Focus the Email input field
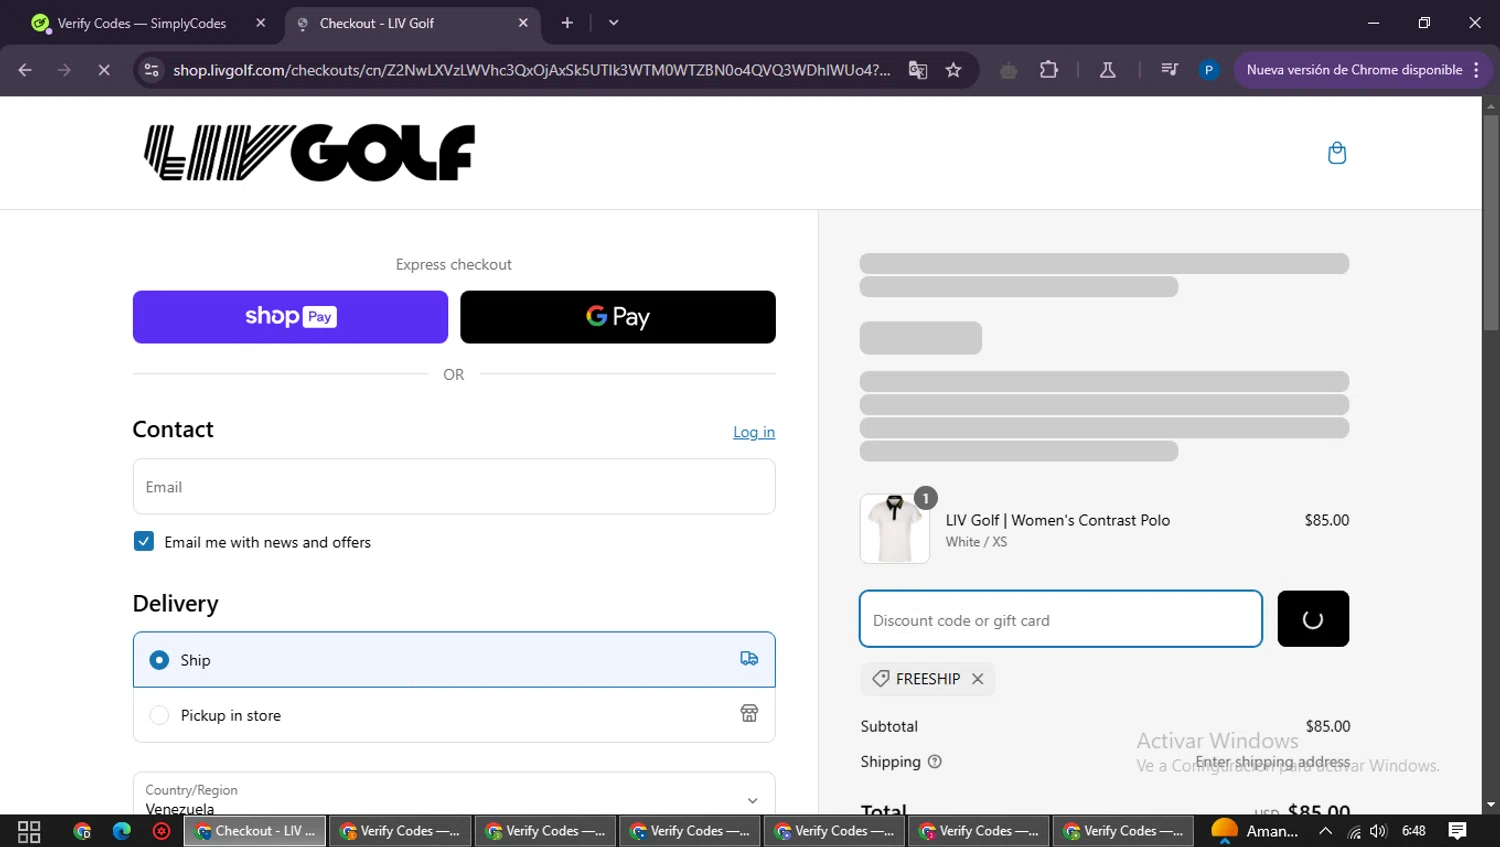The height and width of the screenshot is (847, 1500). (x=454, y=487)
